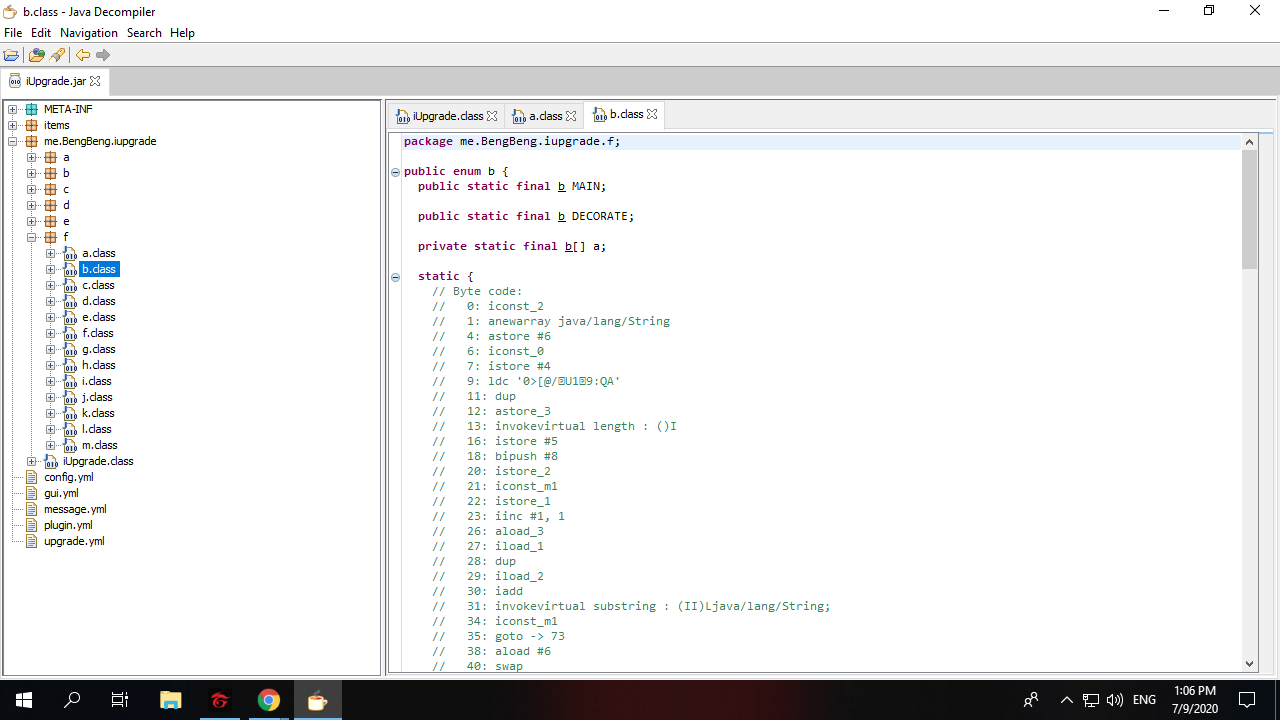Click the Open Type toolbar icon
Viewport: 1280px width, 720px height.
click(x=37, y=55)
